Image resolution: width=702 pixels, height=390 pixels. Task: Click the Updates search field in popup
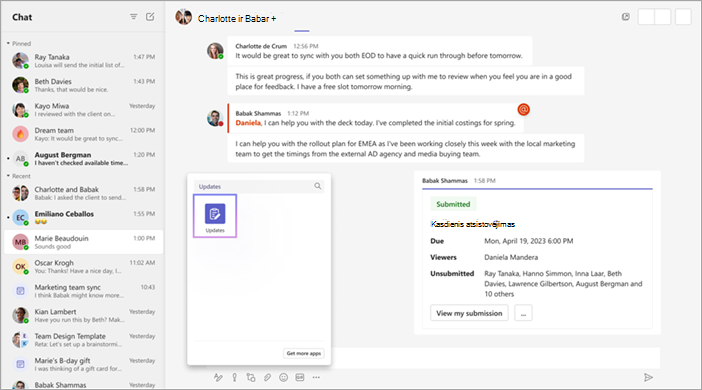(x=259, y=186)
